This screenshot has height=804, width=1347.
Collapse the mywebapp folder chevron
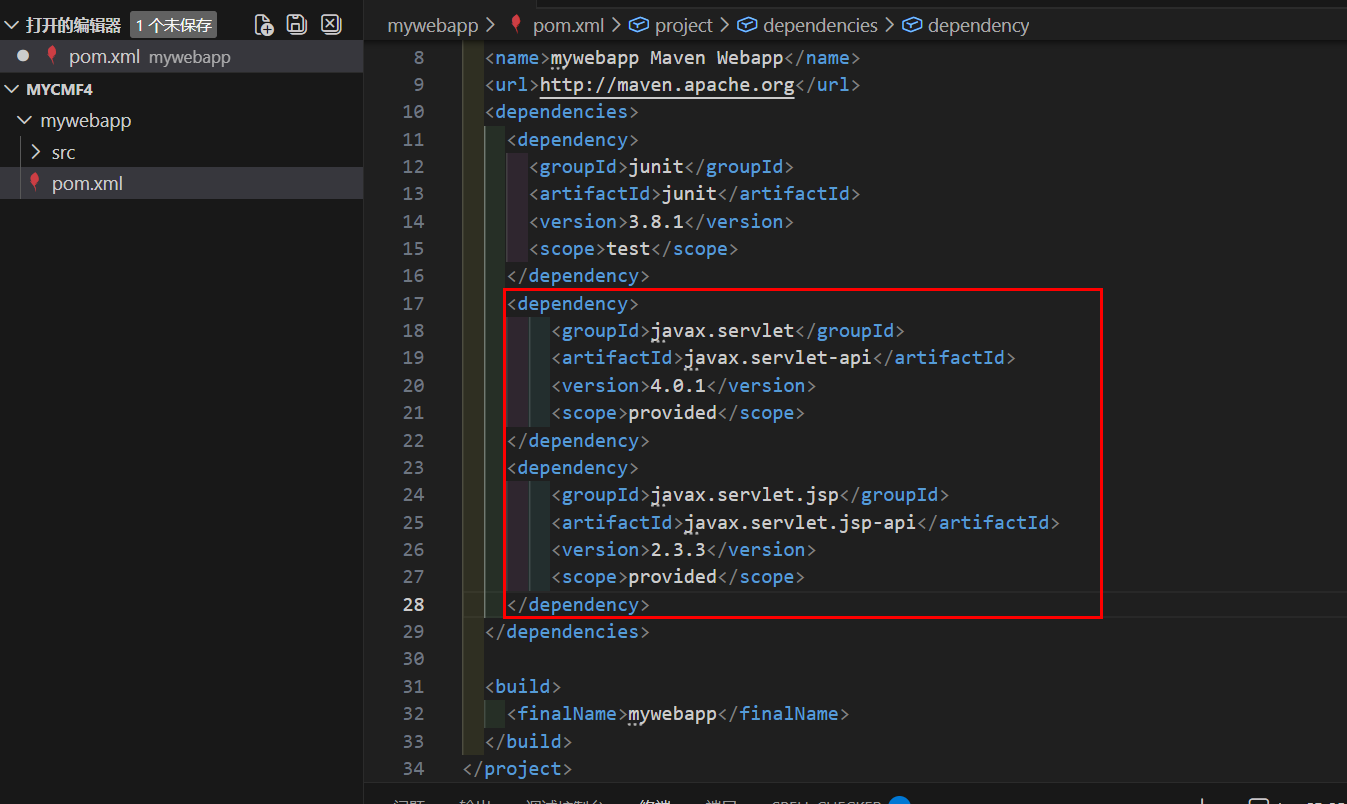pos(25,120)
